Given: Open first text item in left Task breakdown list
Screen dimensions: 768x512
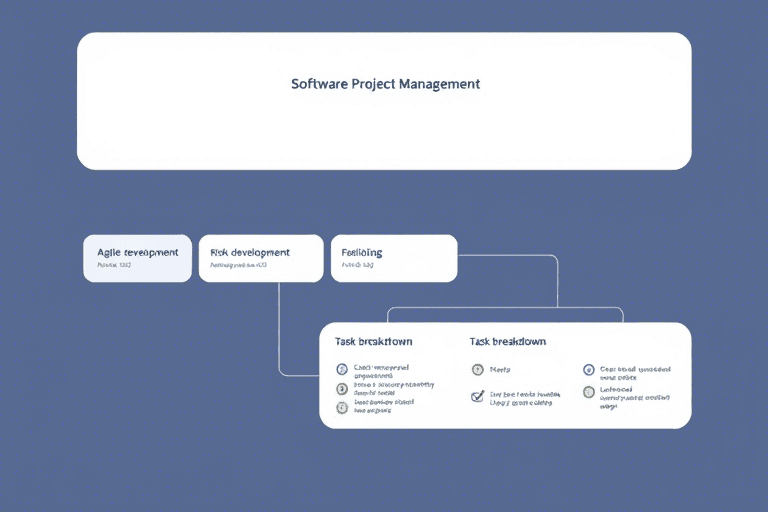Looking at the screenshot, I should tap(382, 371).
